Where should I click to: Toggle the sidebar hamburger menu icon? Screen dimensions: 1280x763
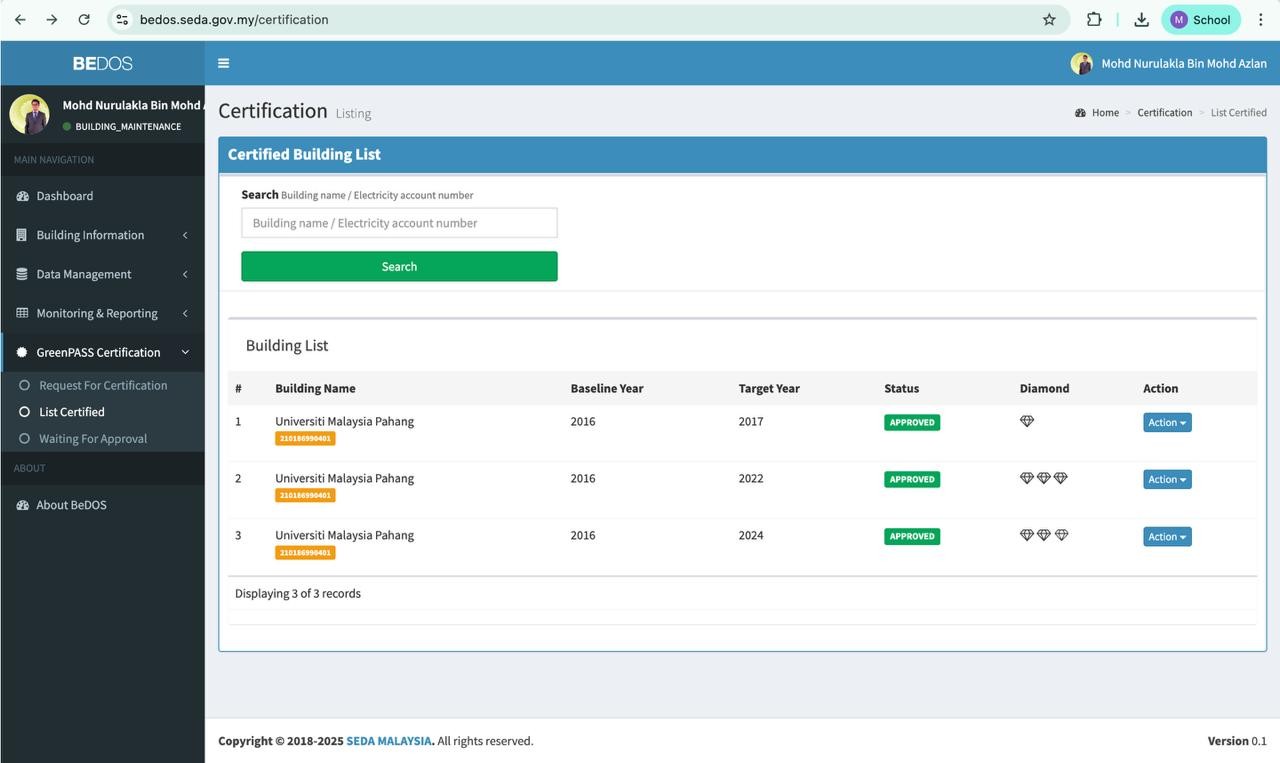click(223, 63)
